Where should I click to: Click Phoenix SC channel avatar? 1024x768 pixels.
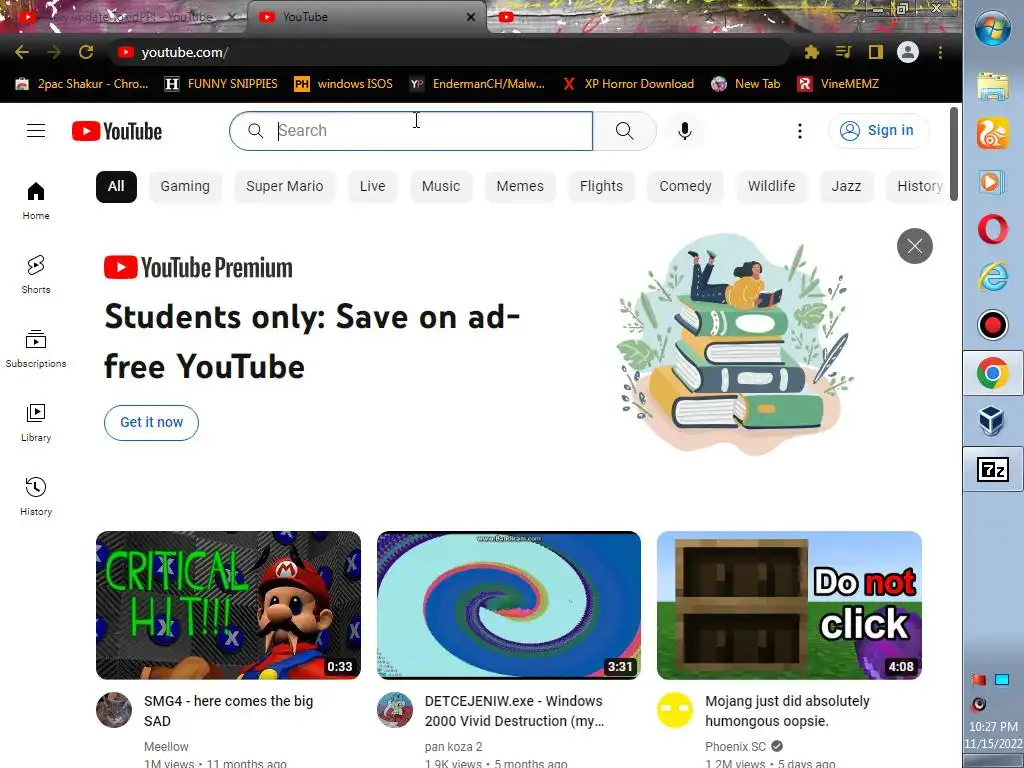pyautogui.click(x=675, y=710)
